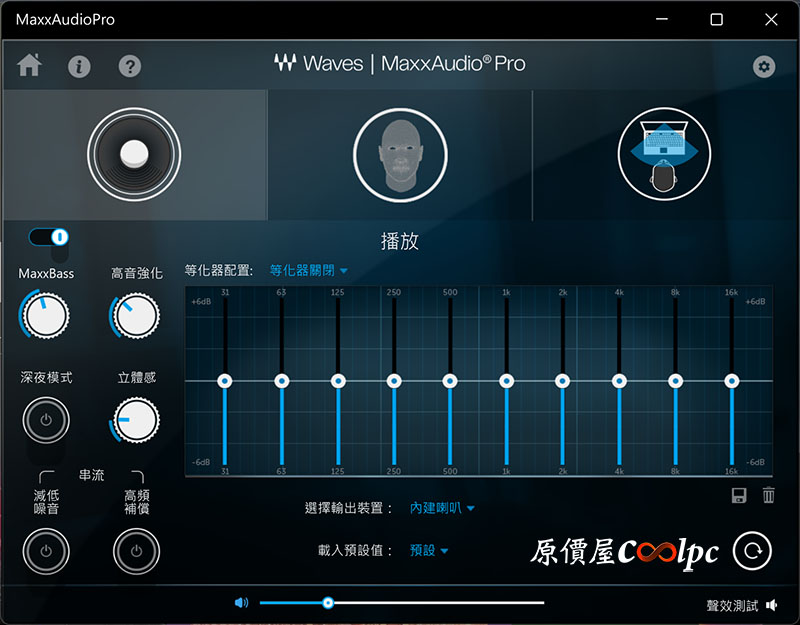Enable 減低噪音 power button
Image resolution: width=800 pixels, height=625 pixels.
46,552
